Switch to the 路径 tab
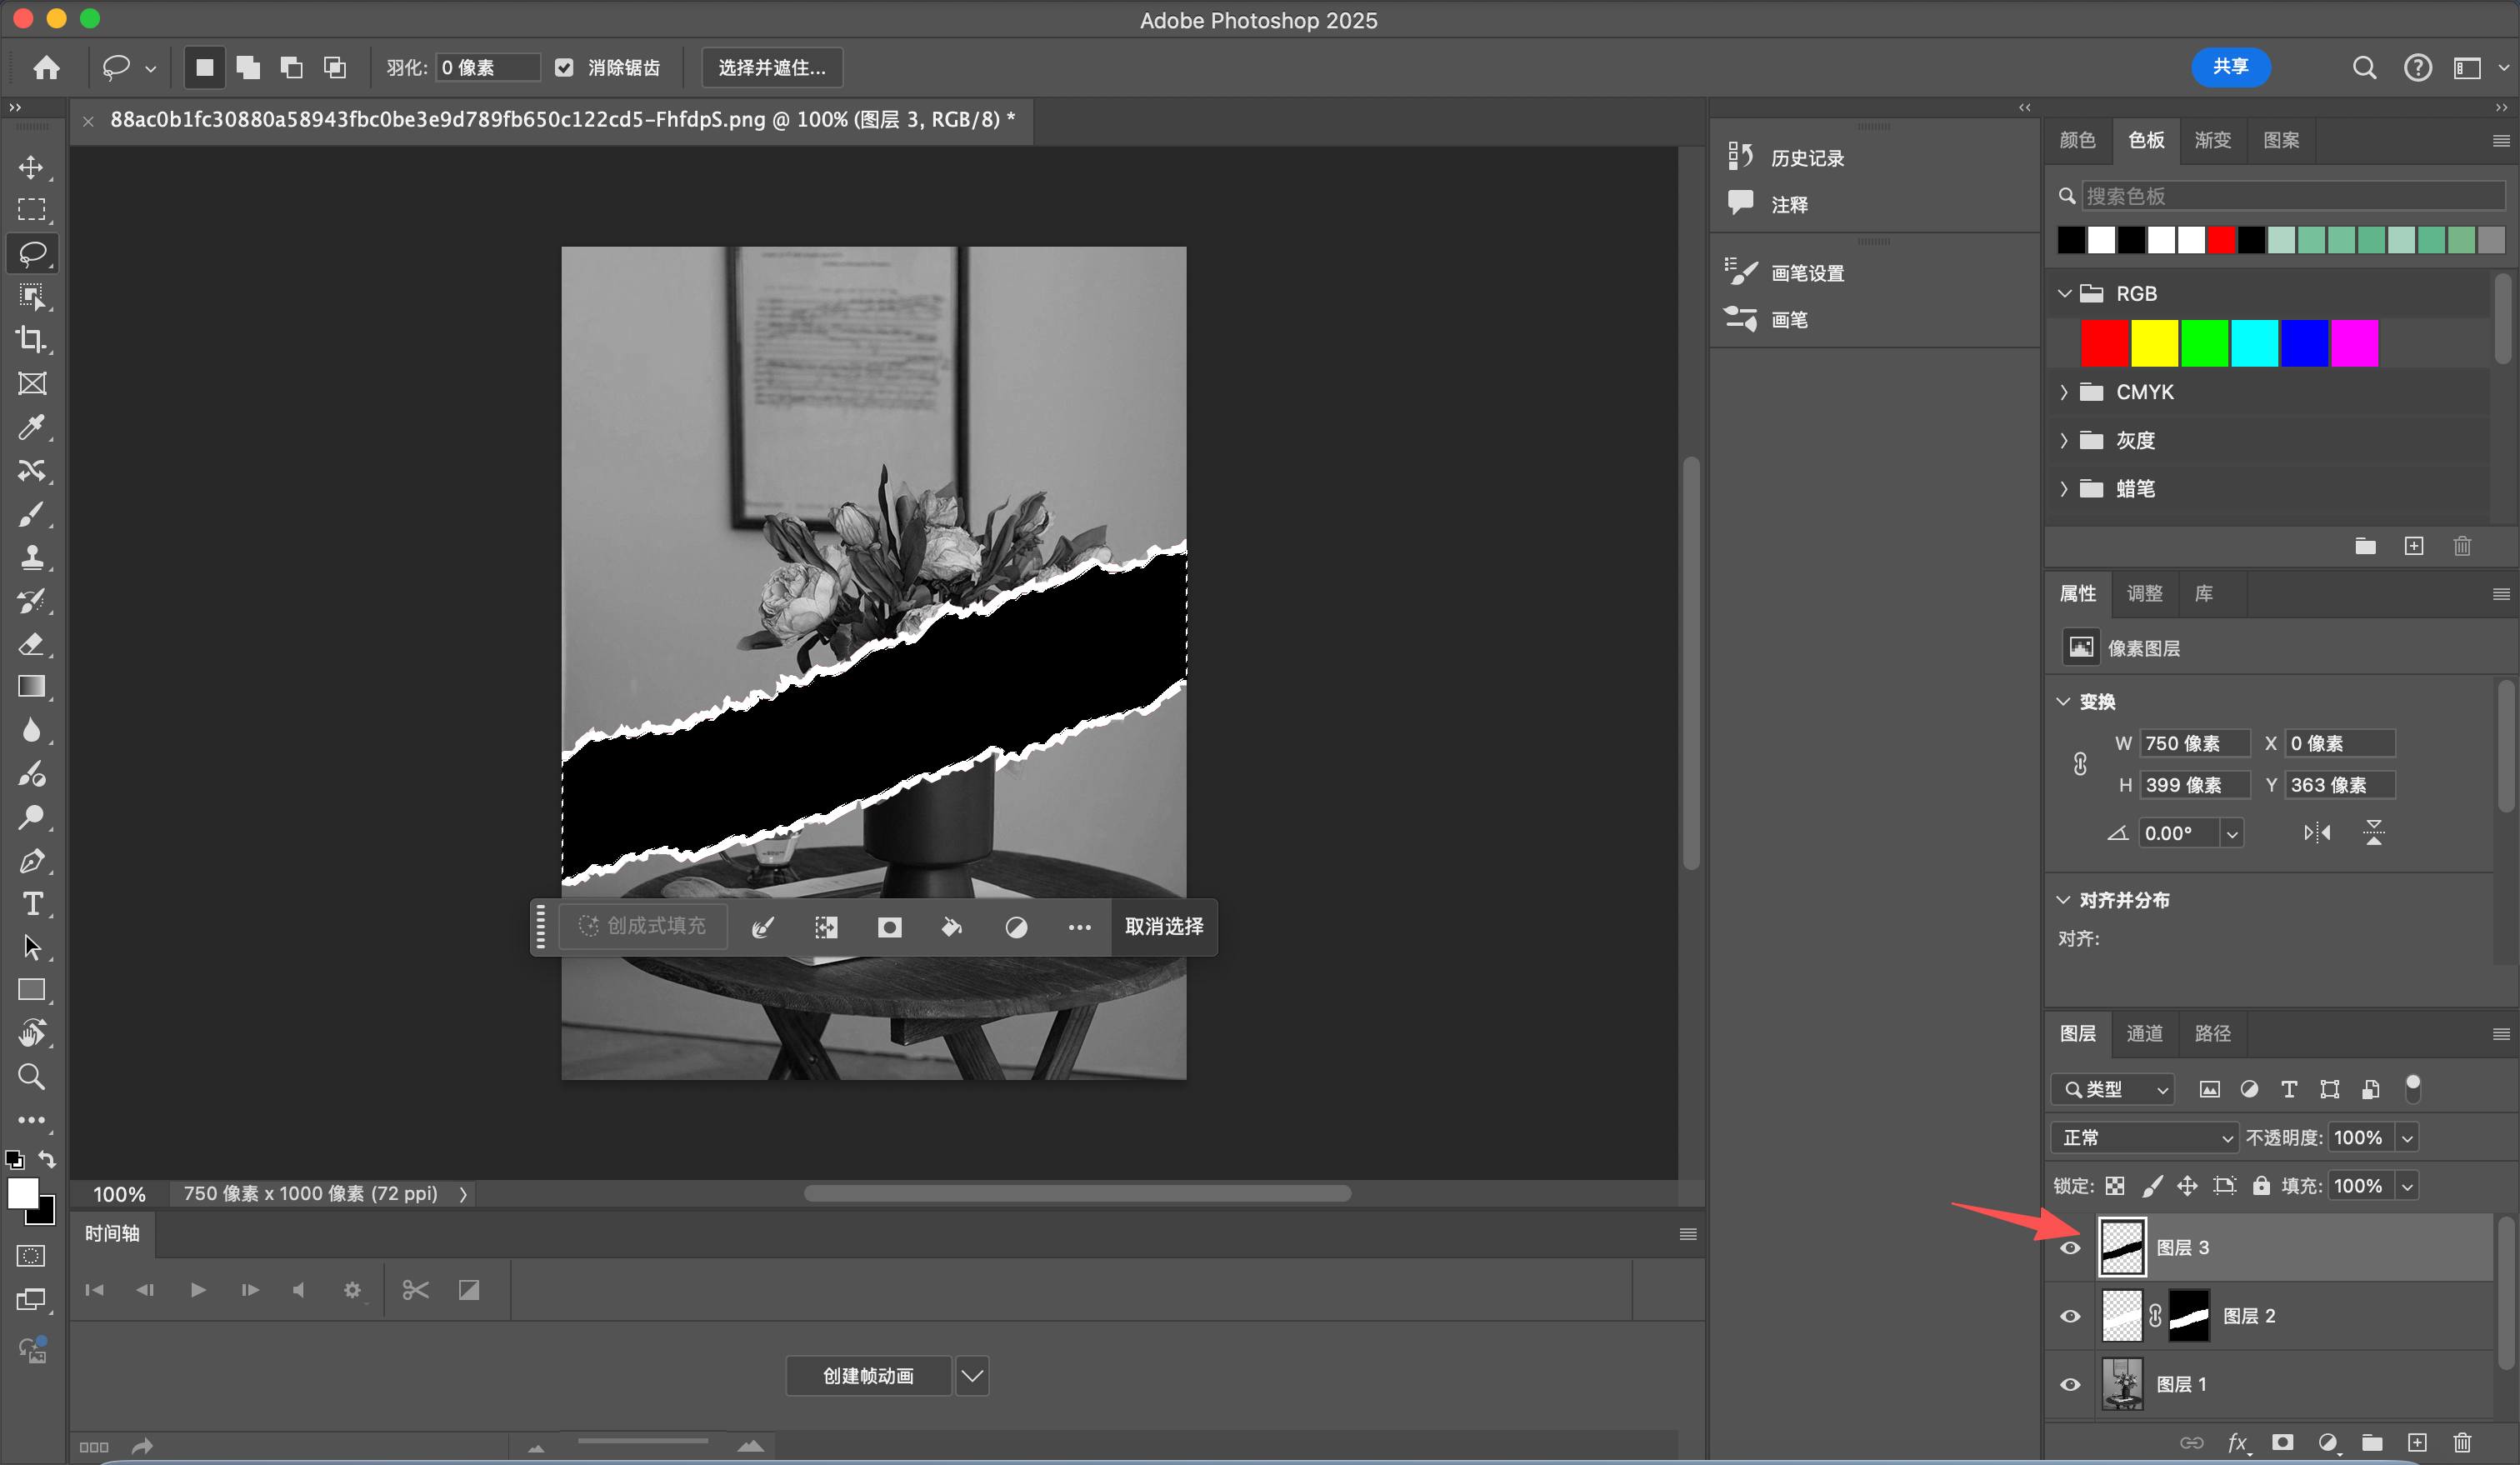Image resolution: width=2520 pixels, height=1465 pixels. (2212, 1034)
